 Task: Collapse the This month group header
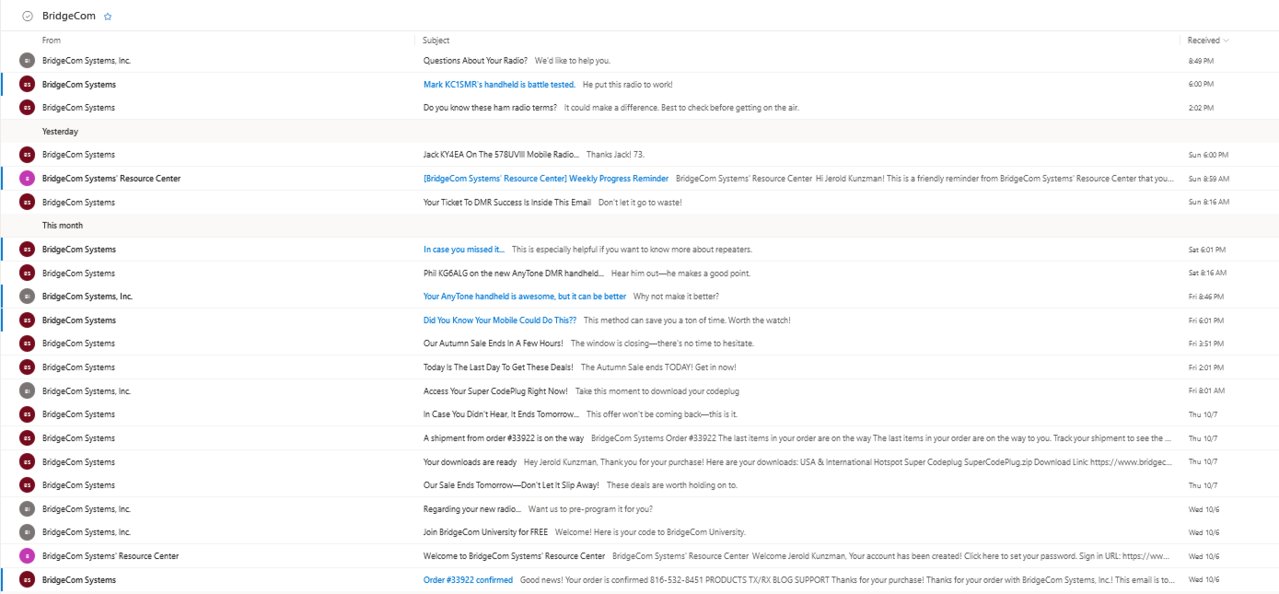pyautogui.click(x=62, y=226)
